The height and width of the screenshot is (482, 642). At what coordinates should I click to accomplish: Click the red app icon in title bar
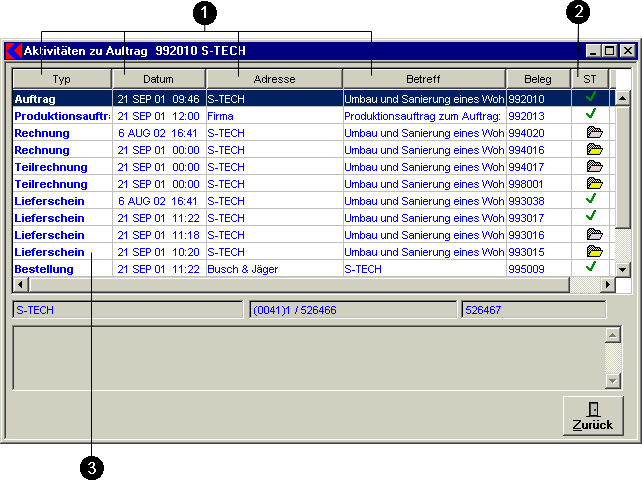click(x=14, y=50)
